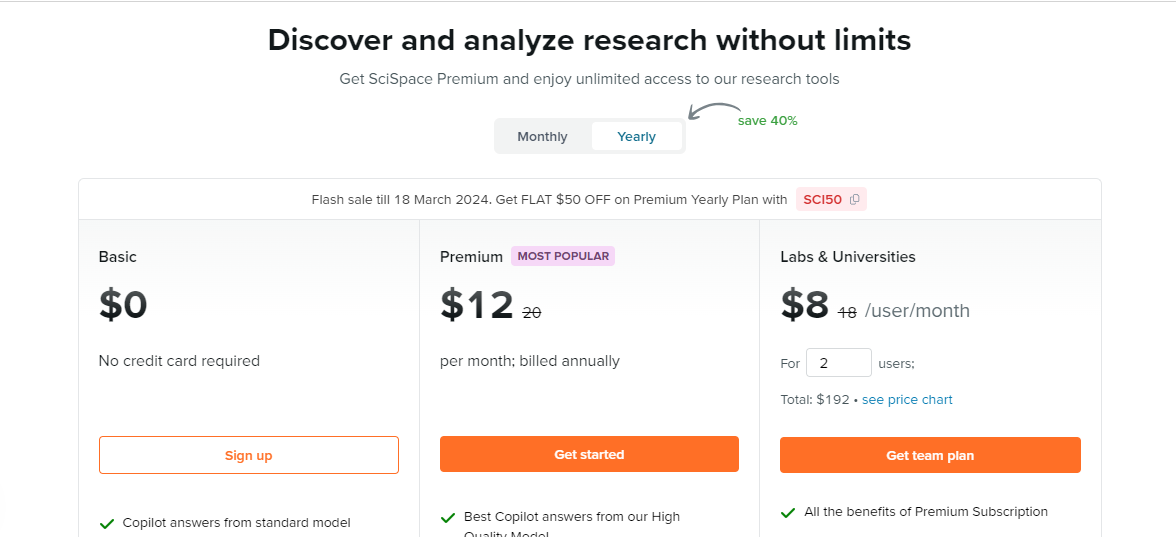This screenshot has height=537, width=1176.
Task: Open the see price chart link
Action: click(907, 400)
